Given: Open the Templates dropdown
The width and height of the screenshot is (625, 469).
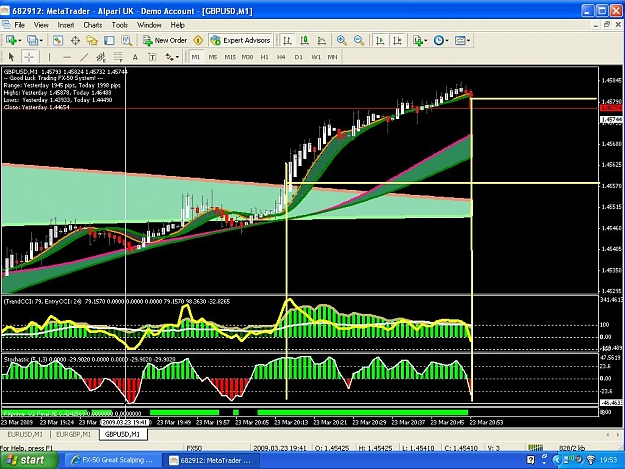Looking at the screenshot, I should pos(462,40).
